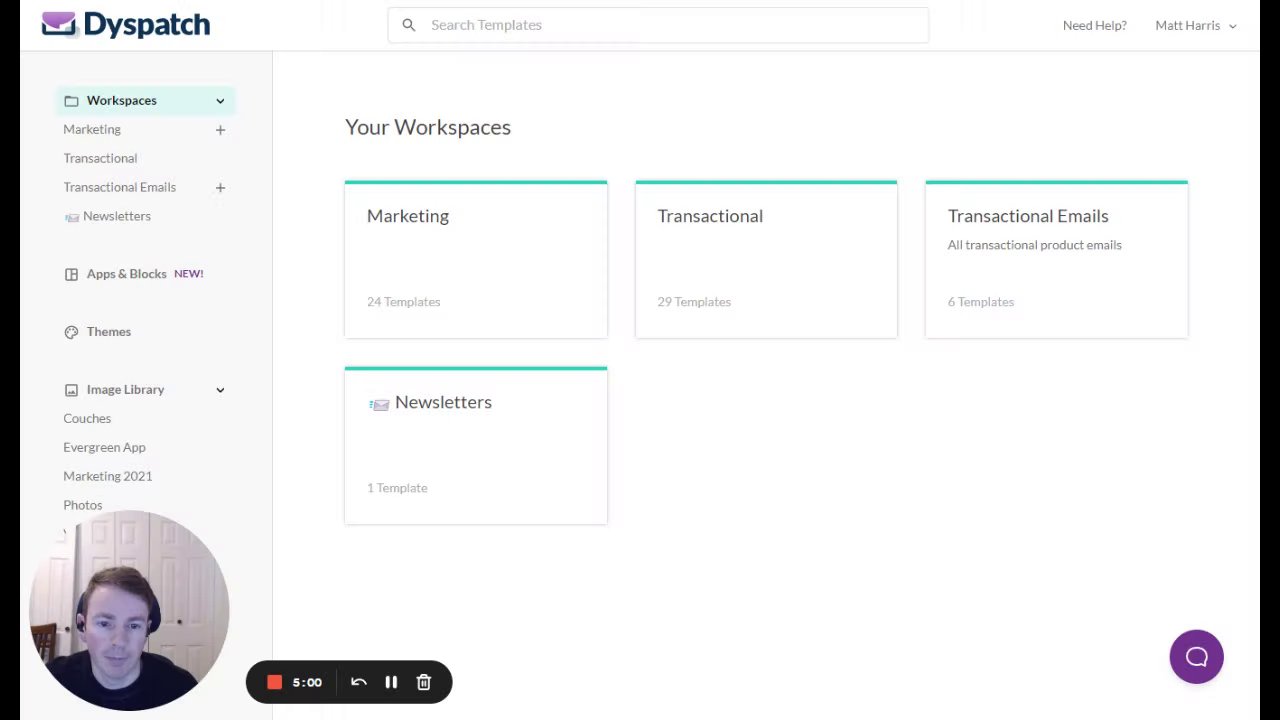Click the plus icon beside Transactional Emails
This screenshot has width=1280, height=720.
[220, 188]
